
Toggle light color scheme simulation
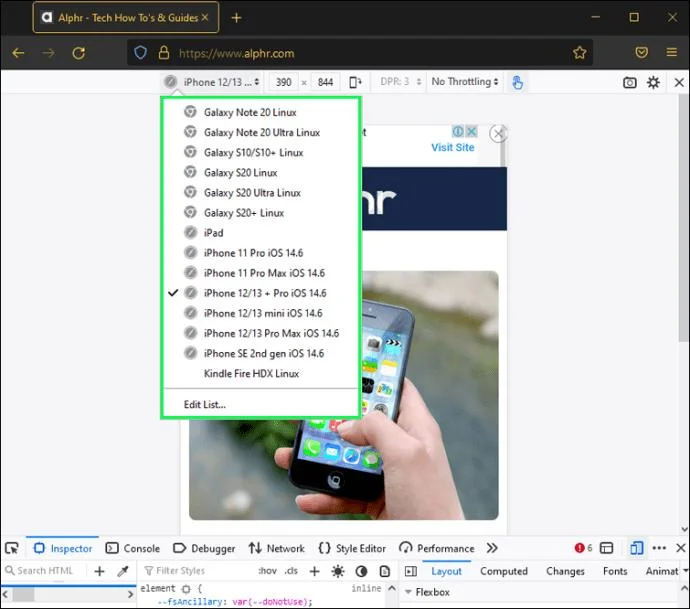pyautogui.click(x=338, y=571)
